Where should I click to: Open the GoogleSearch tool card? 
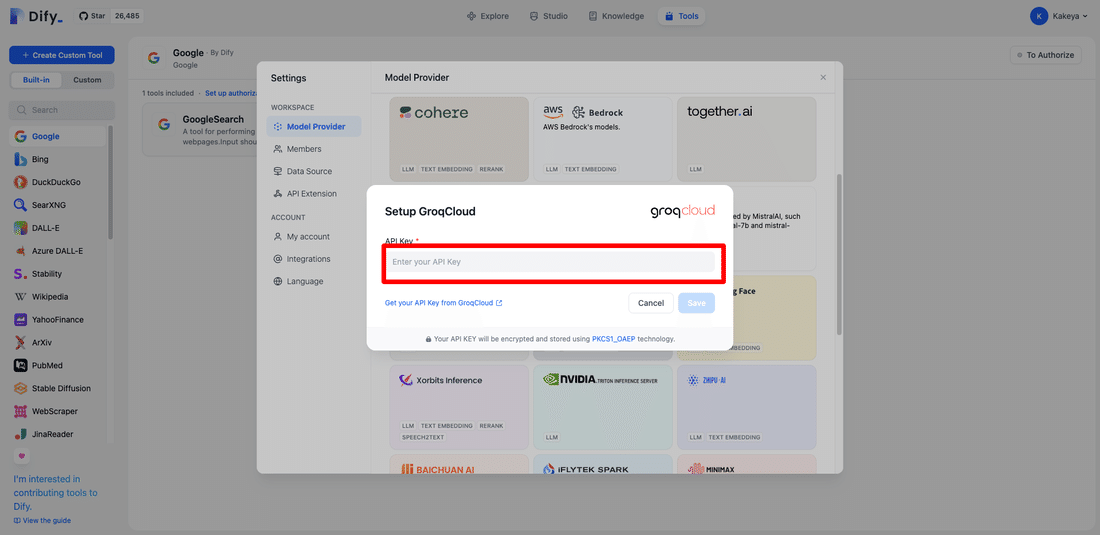[199, 130]
